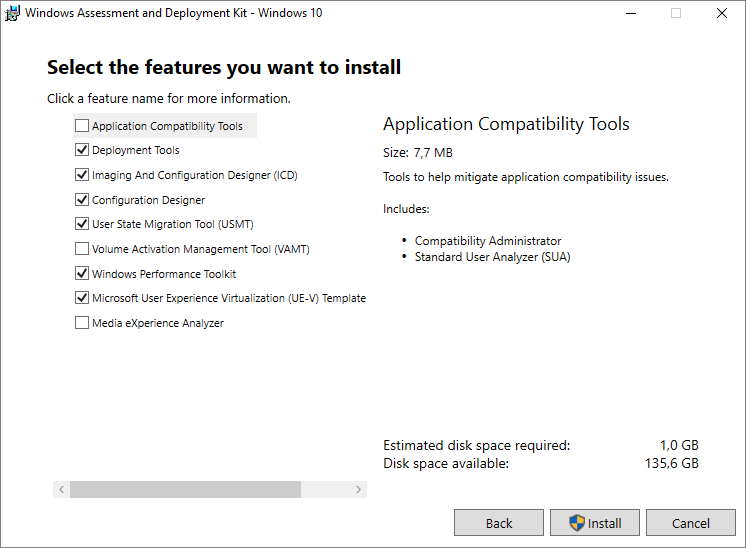The image size is (746, 548).
Task: Click the Windows ADK installer title bar icon
Action: click(x=13, y=14)
